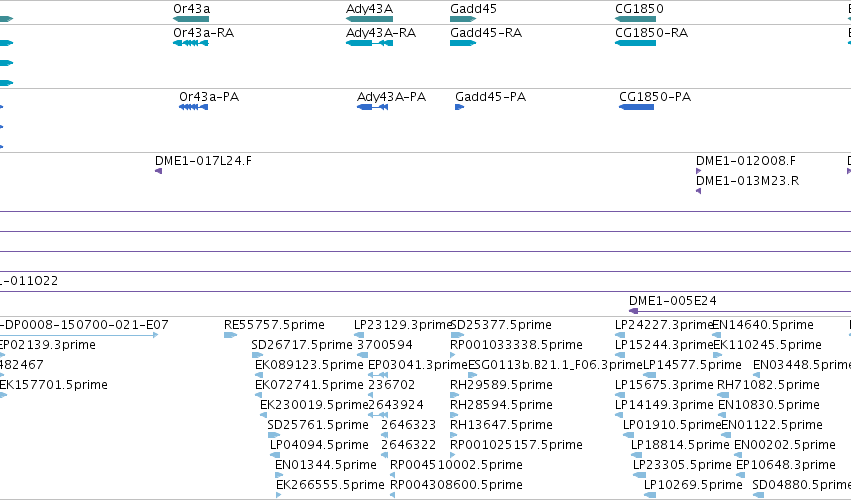Click the CG1850-RA transcript glyph

[636, 43]
